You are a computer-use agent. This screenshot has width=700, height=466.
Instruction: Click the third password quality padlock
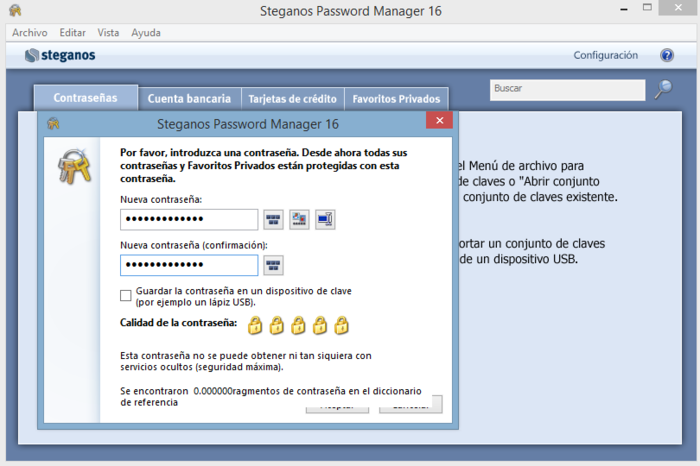pos(298,325)
